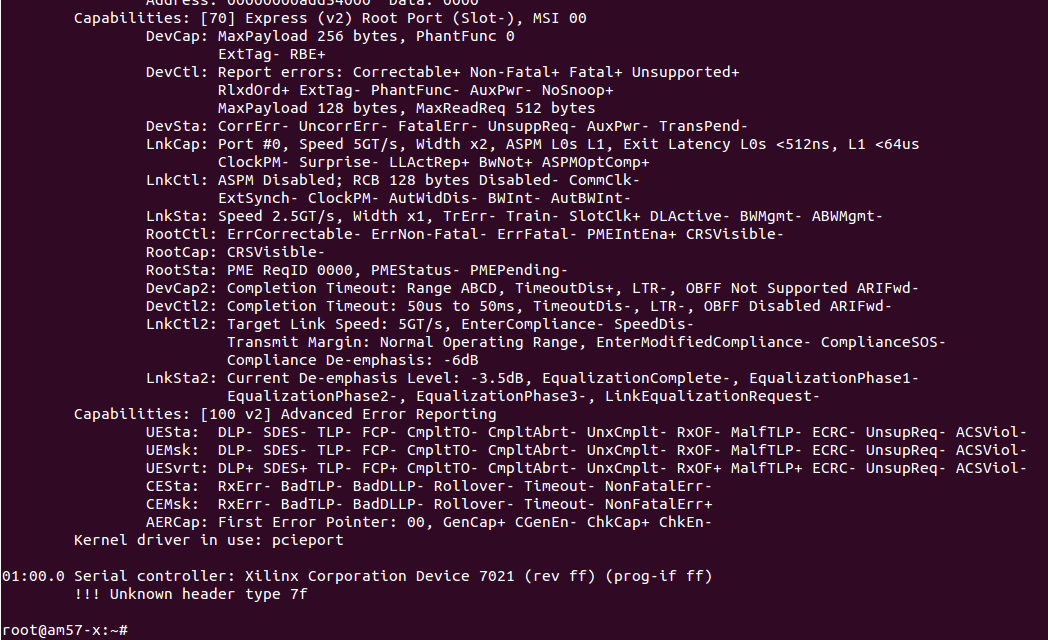
Task: Click the LnkSta2: label
Action: 181,378
